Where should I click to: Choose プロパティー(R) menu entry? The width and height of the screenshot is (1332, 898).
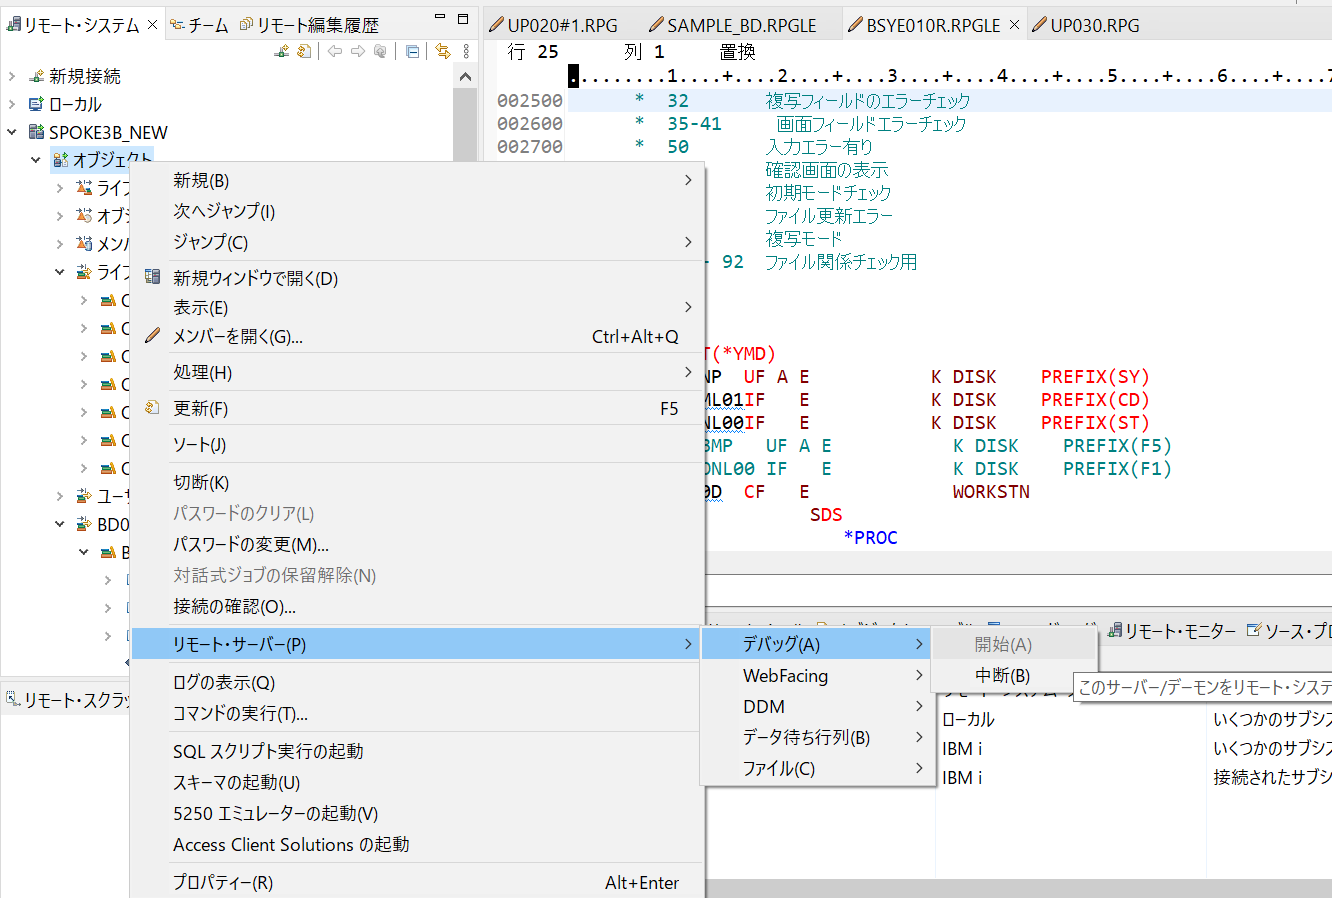point(417,883)
